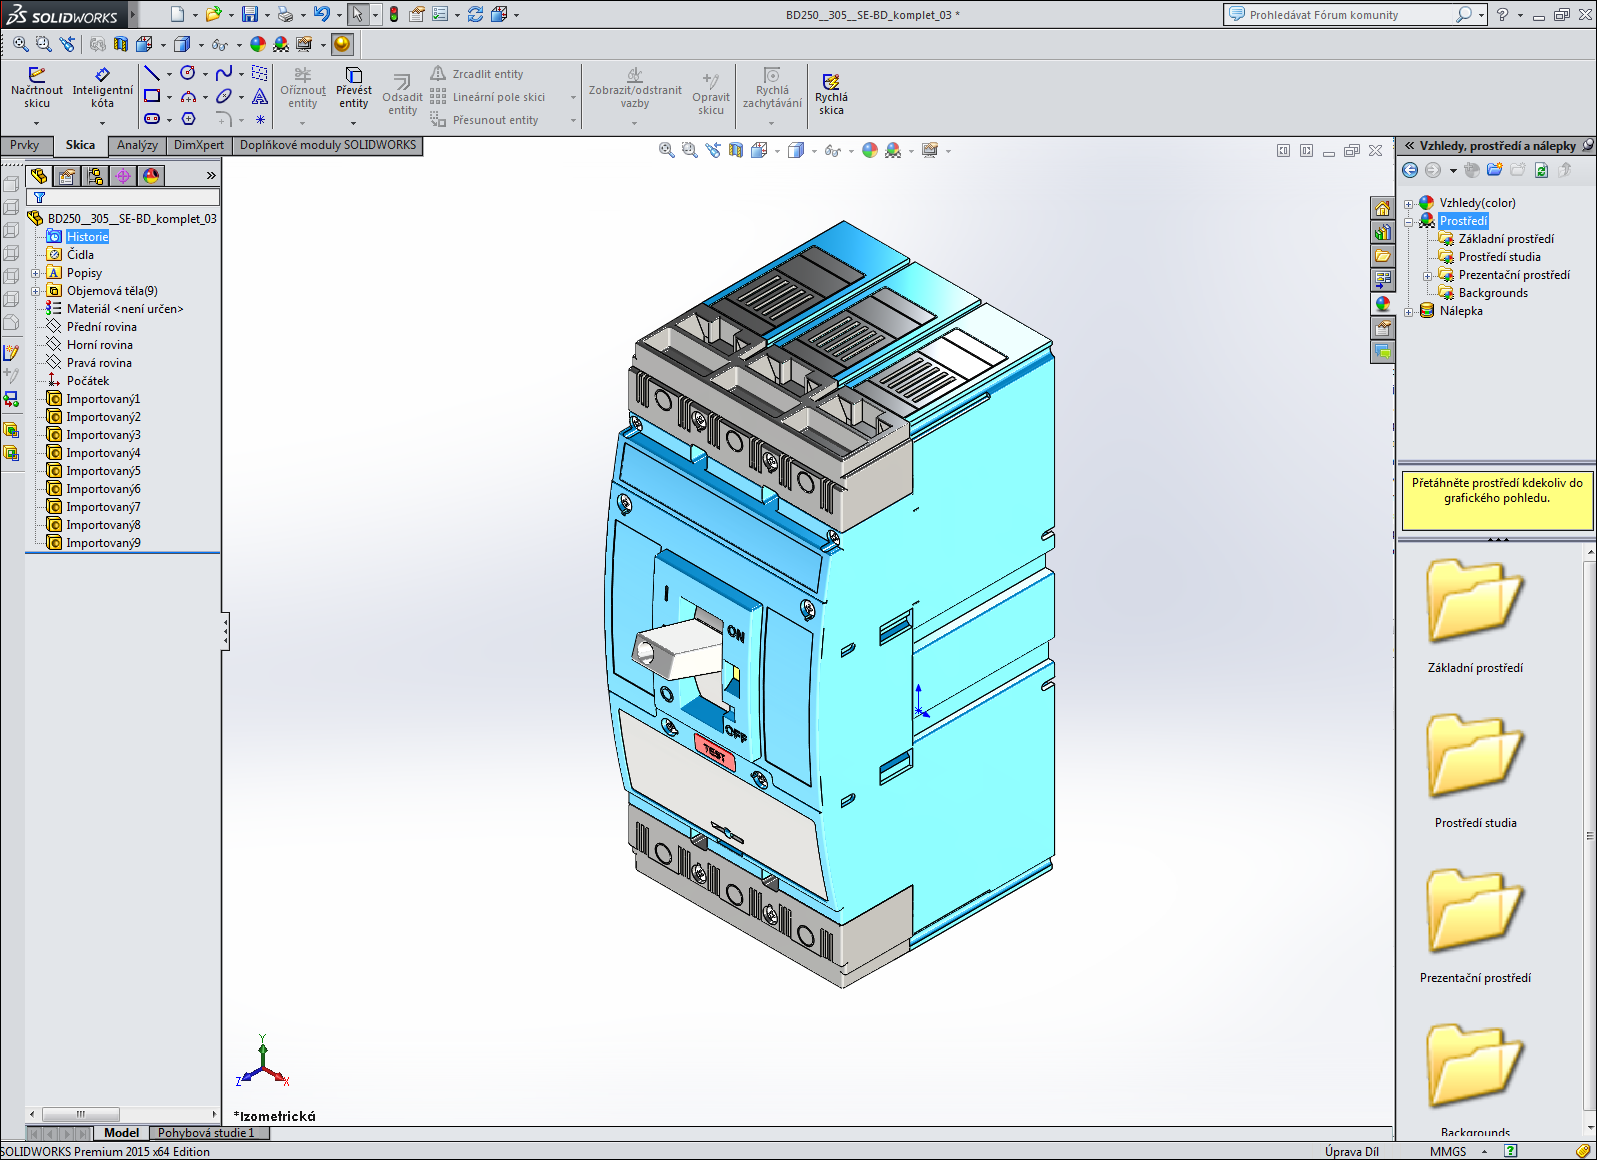The height and width of the screenshot is (1160, 1597).
Task: Select the Model tab at the bottom
Action: (x=121, y=1133)
